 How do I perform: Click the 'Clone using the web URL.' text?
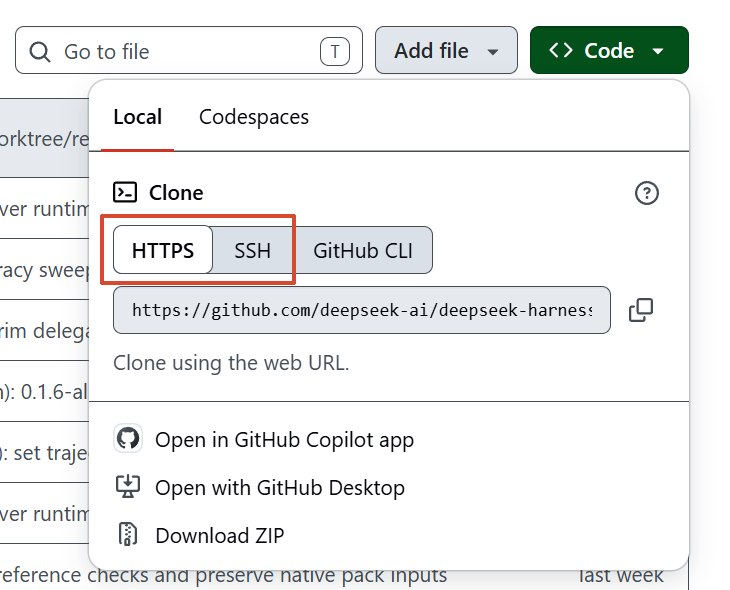[x=231, y=363]
